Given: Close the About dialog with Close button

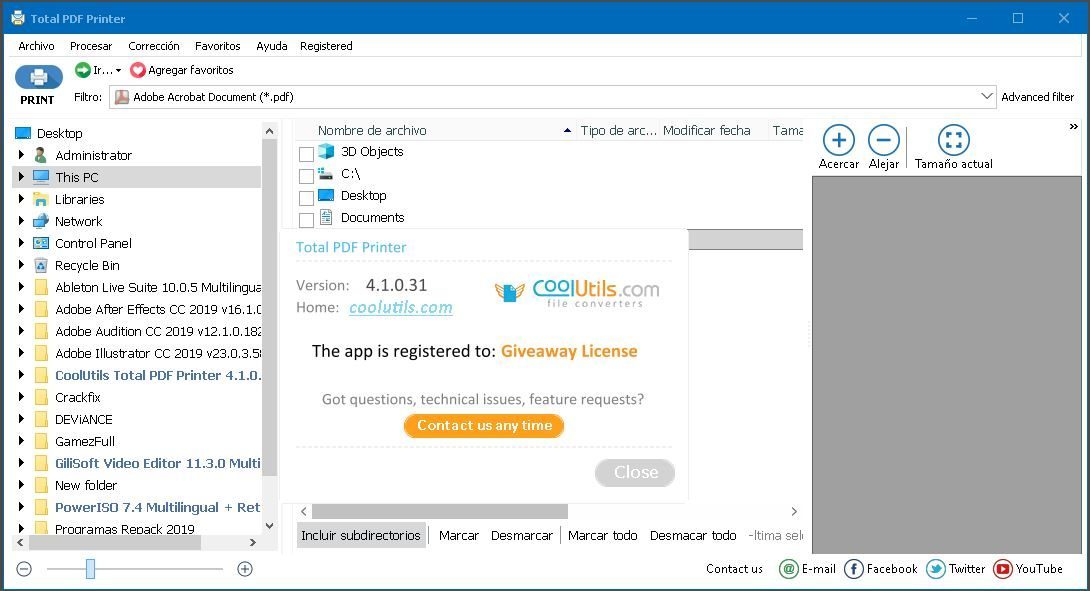Looking at the screenshot, I should click(x=635, y=472).
